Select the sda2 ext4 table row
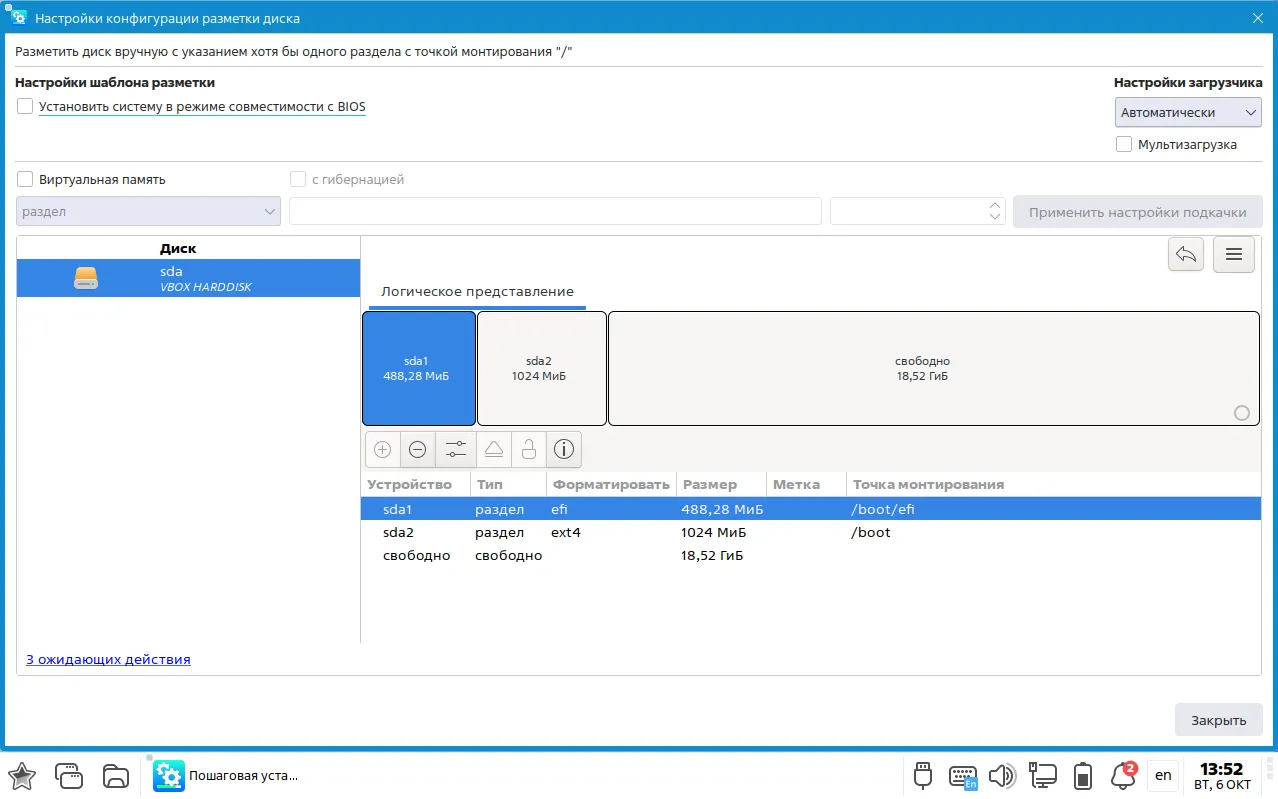Image resolution: width=1278 pixels, height=799 pixels. [811, 532]
